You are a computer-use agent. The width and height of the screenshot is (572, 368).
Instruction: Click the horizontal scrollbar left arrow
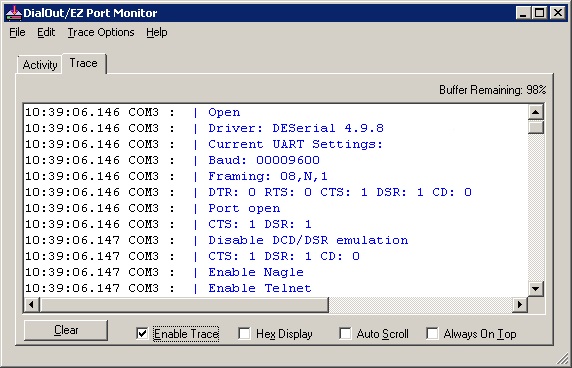32,305
